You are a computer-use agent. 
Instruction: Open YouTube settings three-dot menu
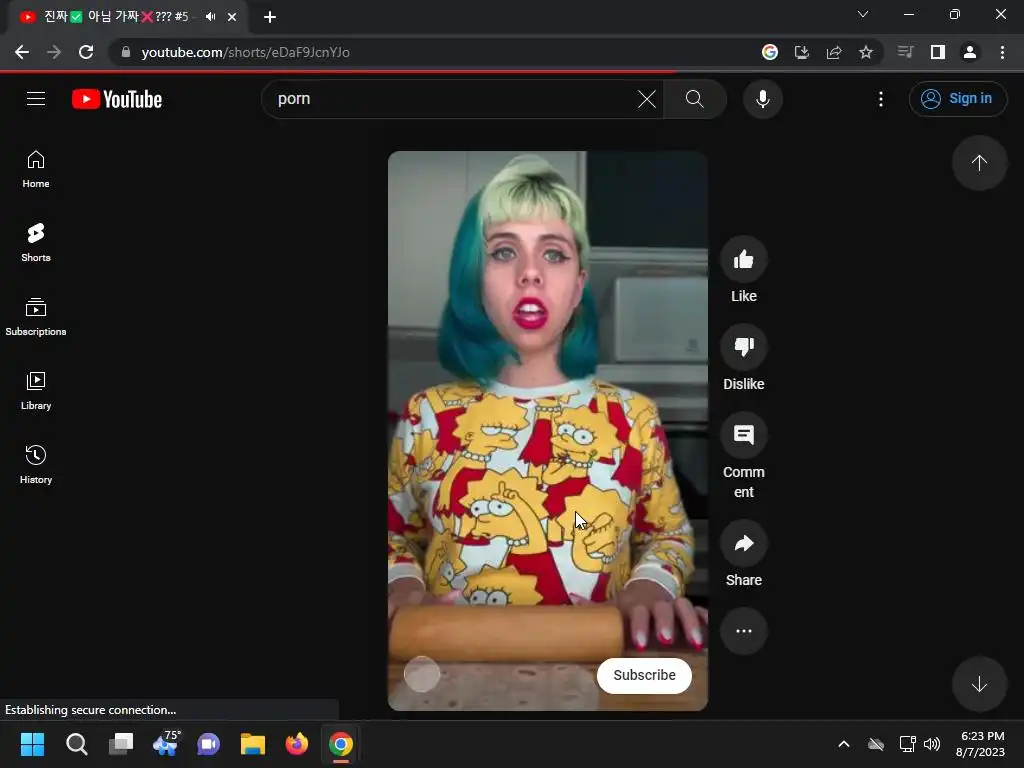click(x=880, y=99)
